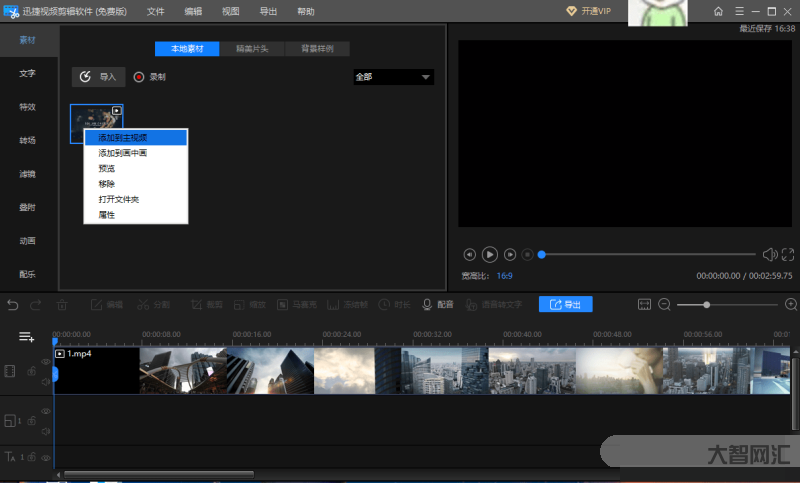Open the 全部 filter dropdown
Image resolution: width=800 pixels, height=483 pixels.
click(x=393, y=77)
